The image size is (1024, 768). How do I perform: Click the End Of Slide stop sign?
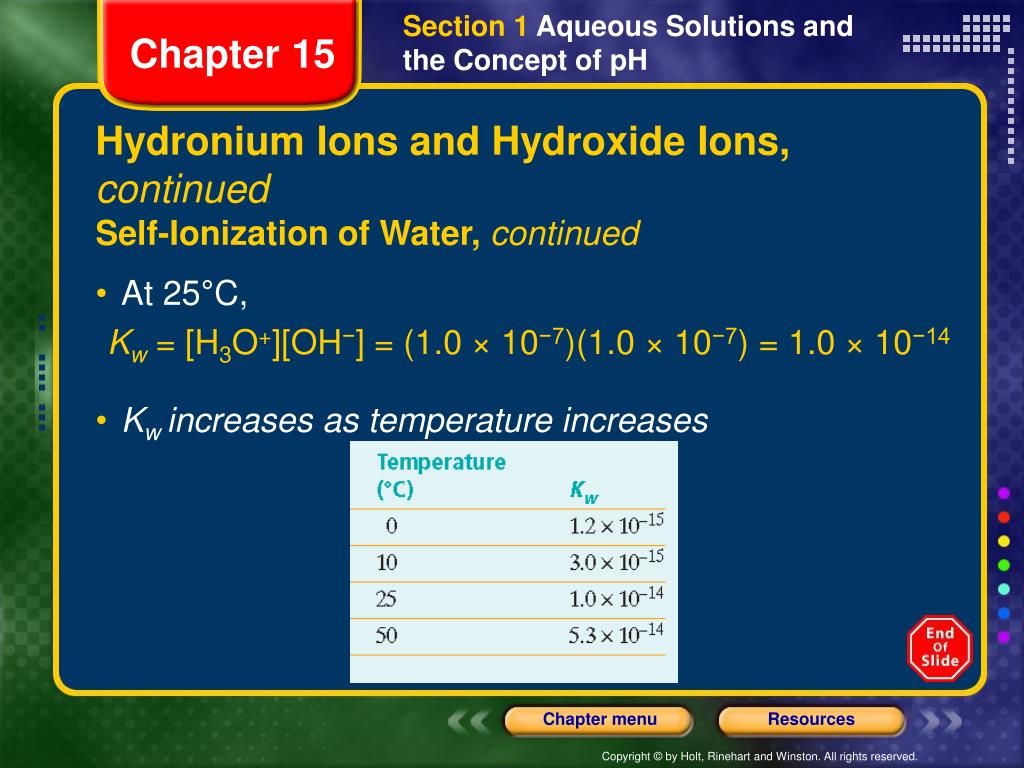[940, 648]
